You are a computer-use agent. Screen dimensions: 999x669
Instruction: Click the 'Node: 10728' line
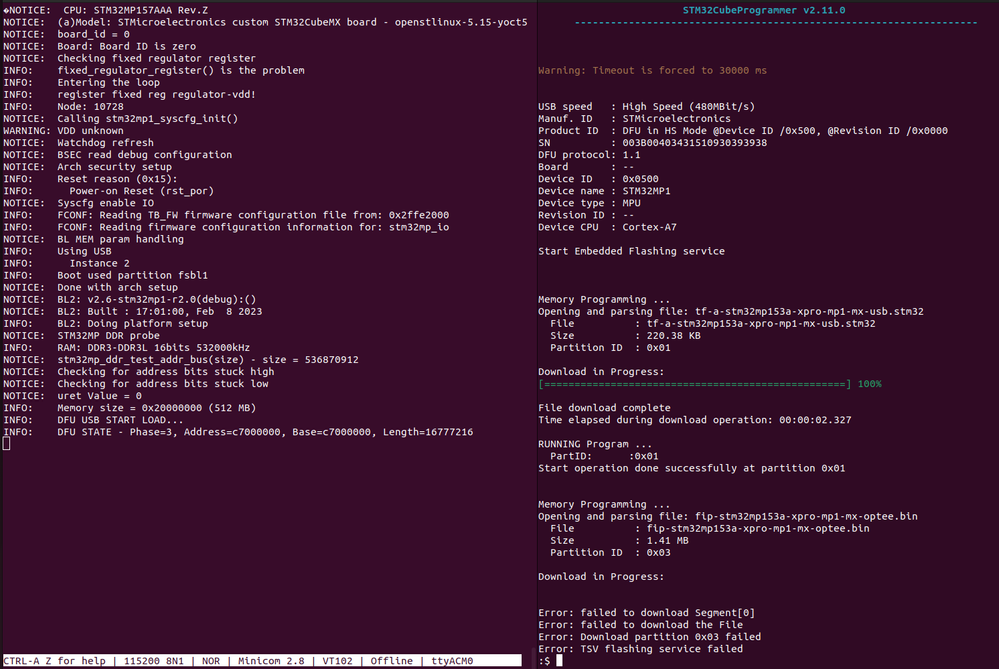[63, 107]
